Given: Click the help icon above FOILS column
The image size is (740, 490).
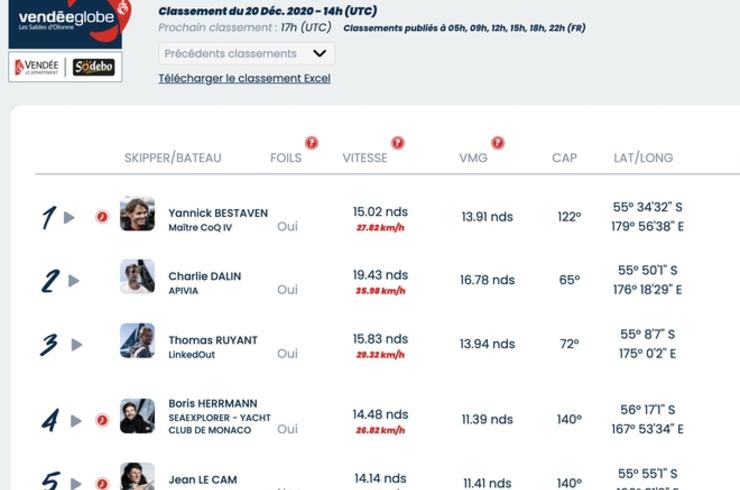Looking at the screenshot, I should click(x=311, y=143).
